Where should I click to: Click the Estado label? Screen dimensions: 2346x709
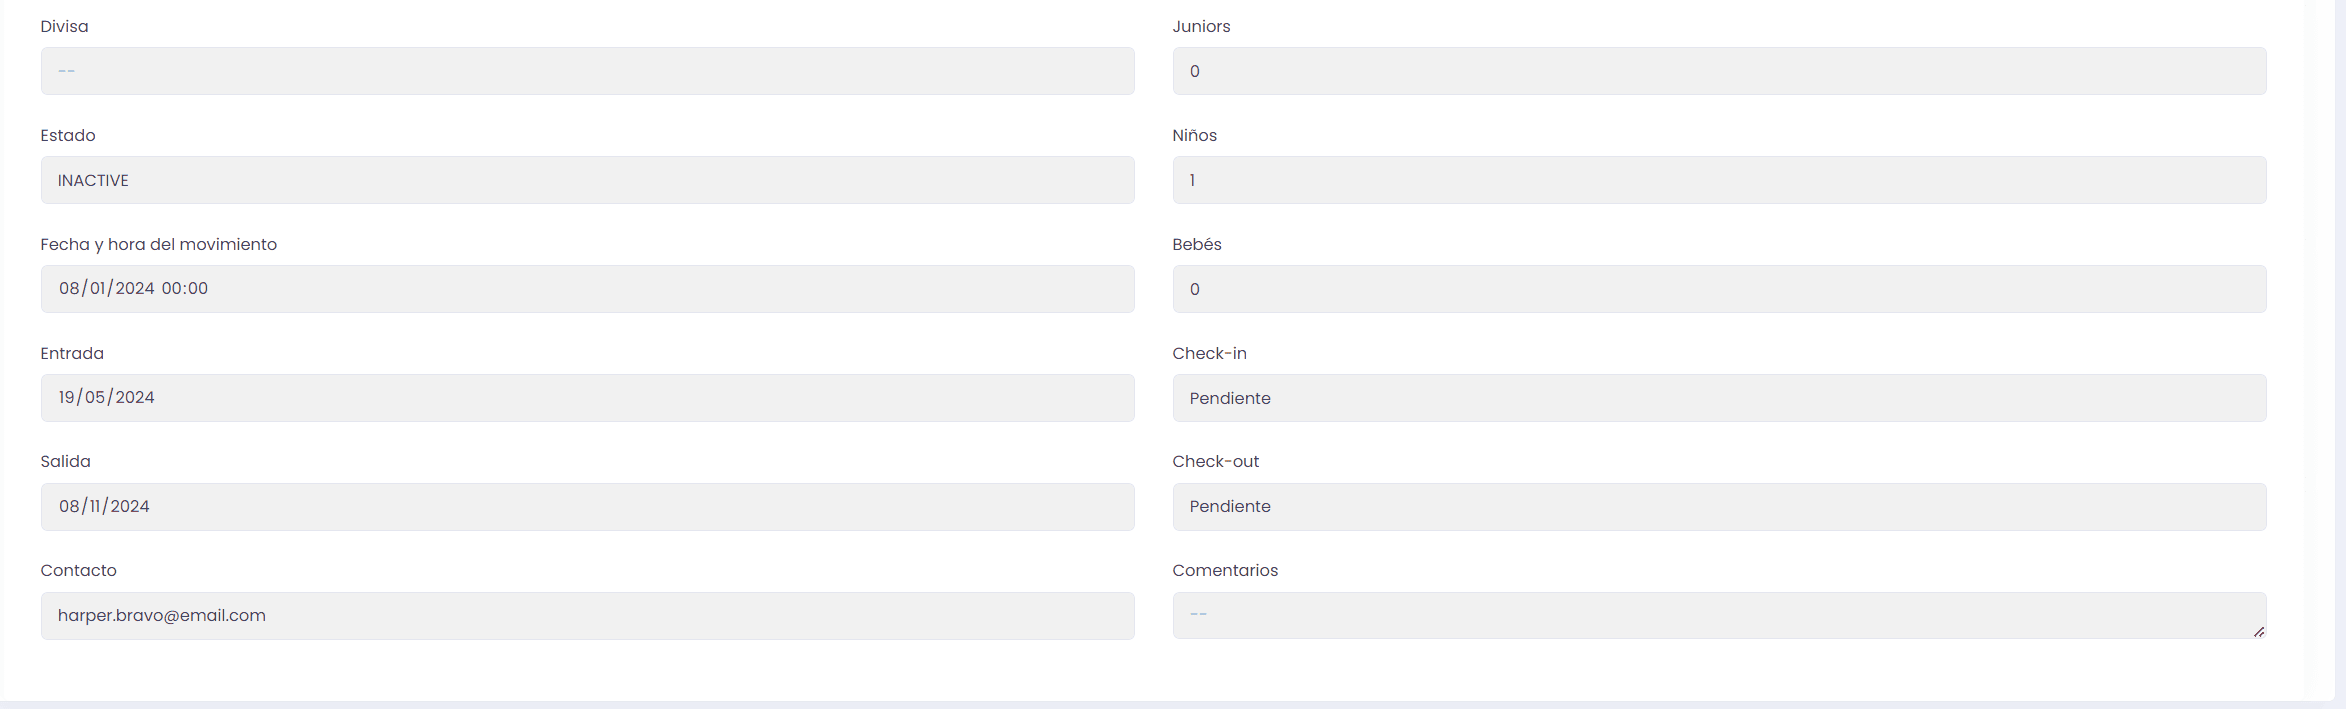point(68,135)
